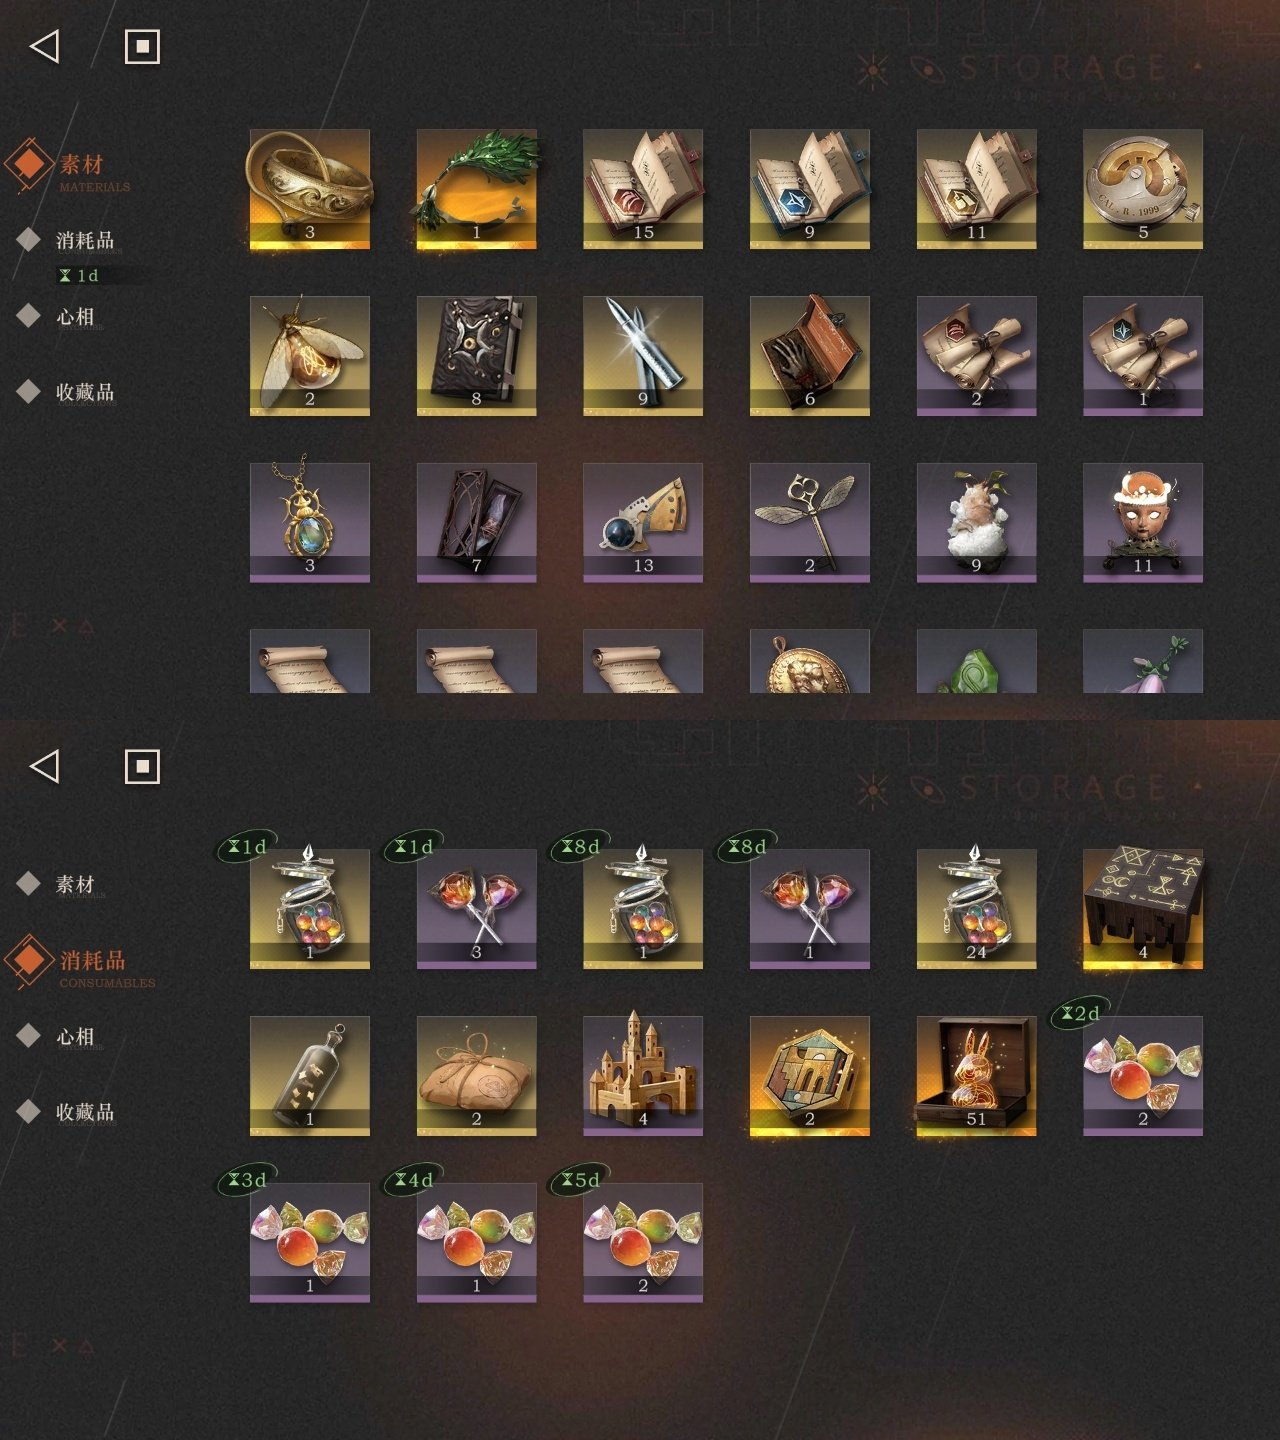Switch to 消耗品 tab in upper panel
Image resolution: width=1280 pixels, height=1440 pixels.
point(85,240)
